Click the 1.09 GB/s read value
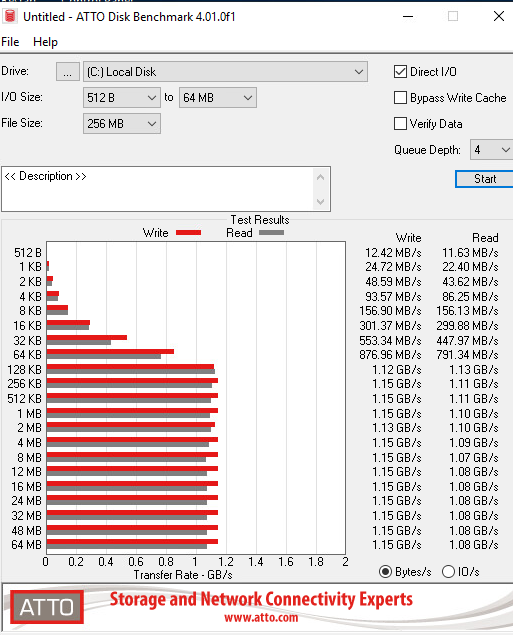 [473, 443]
